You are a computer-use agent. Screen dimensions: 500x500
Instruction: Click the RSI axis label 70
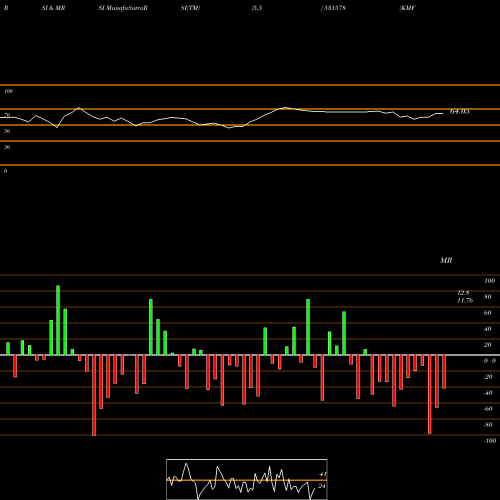(x=7, y=115)
